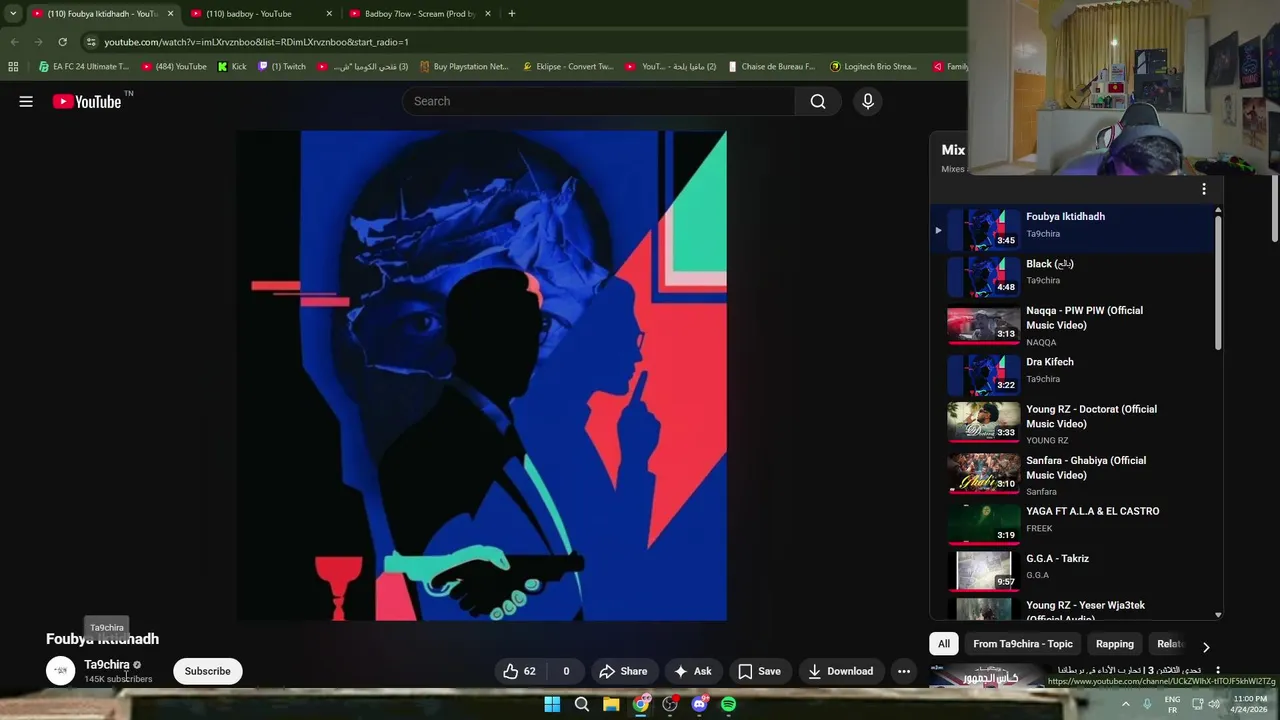Click the magnifier search button

[x=818, y=101]
